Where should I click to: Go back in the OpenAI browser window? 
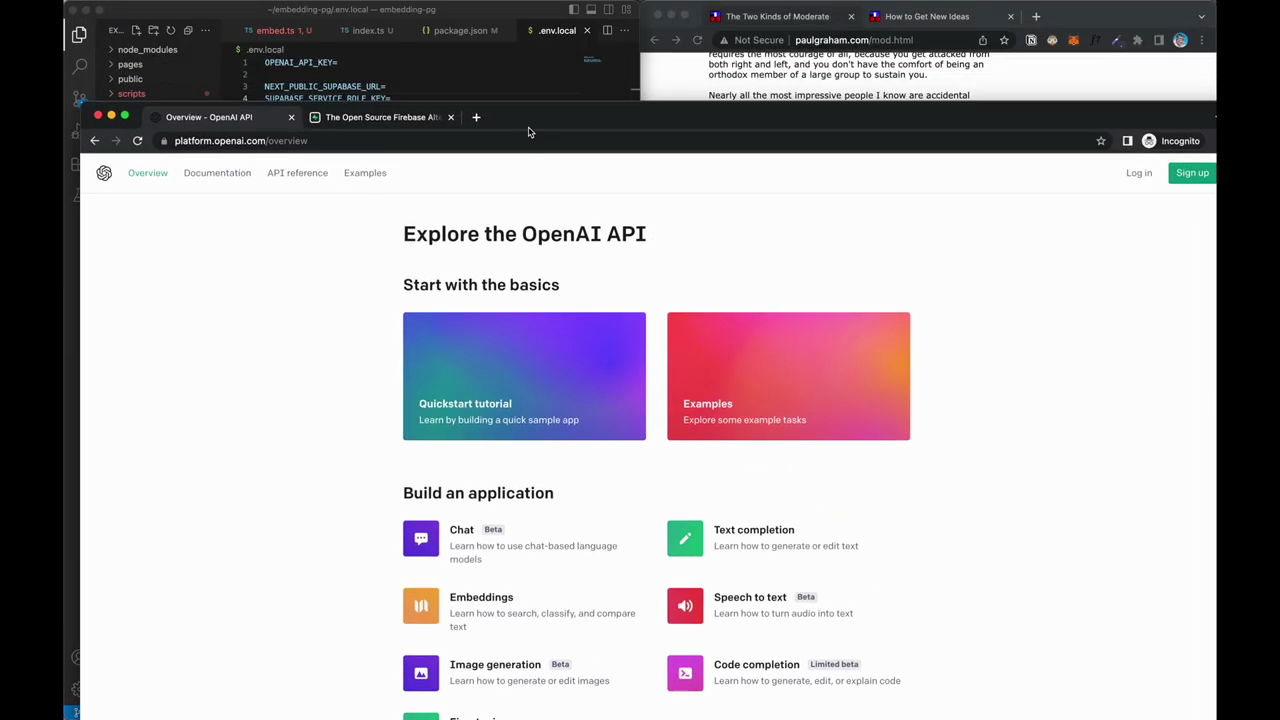click(95, 141)
